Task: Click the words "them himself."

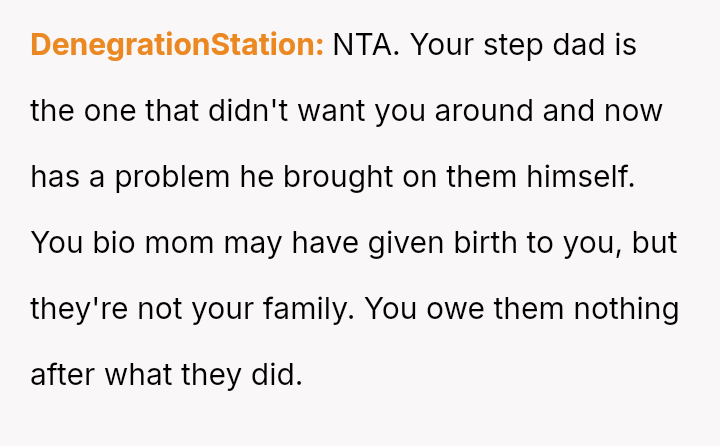Action: click(543, 177)
